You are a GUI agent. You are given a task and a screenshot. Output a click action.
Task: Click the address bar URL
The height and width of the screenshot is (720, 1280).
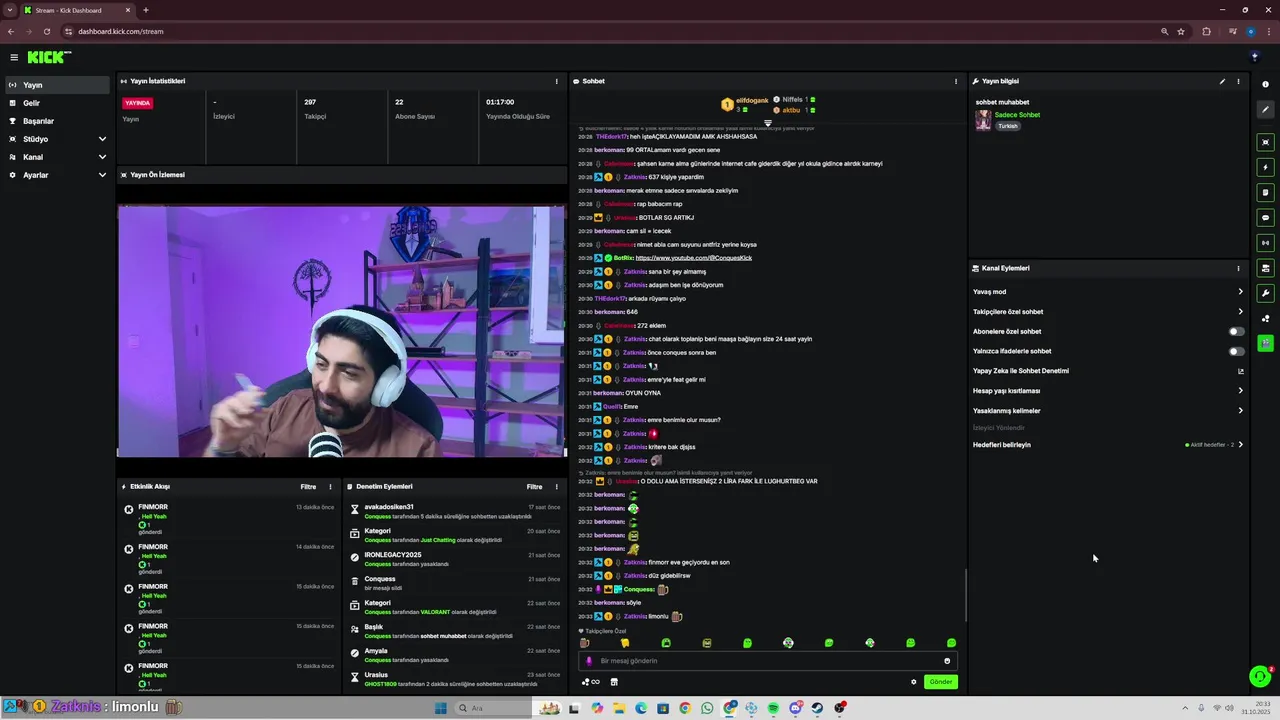pos(121,31)
